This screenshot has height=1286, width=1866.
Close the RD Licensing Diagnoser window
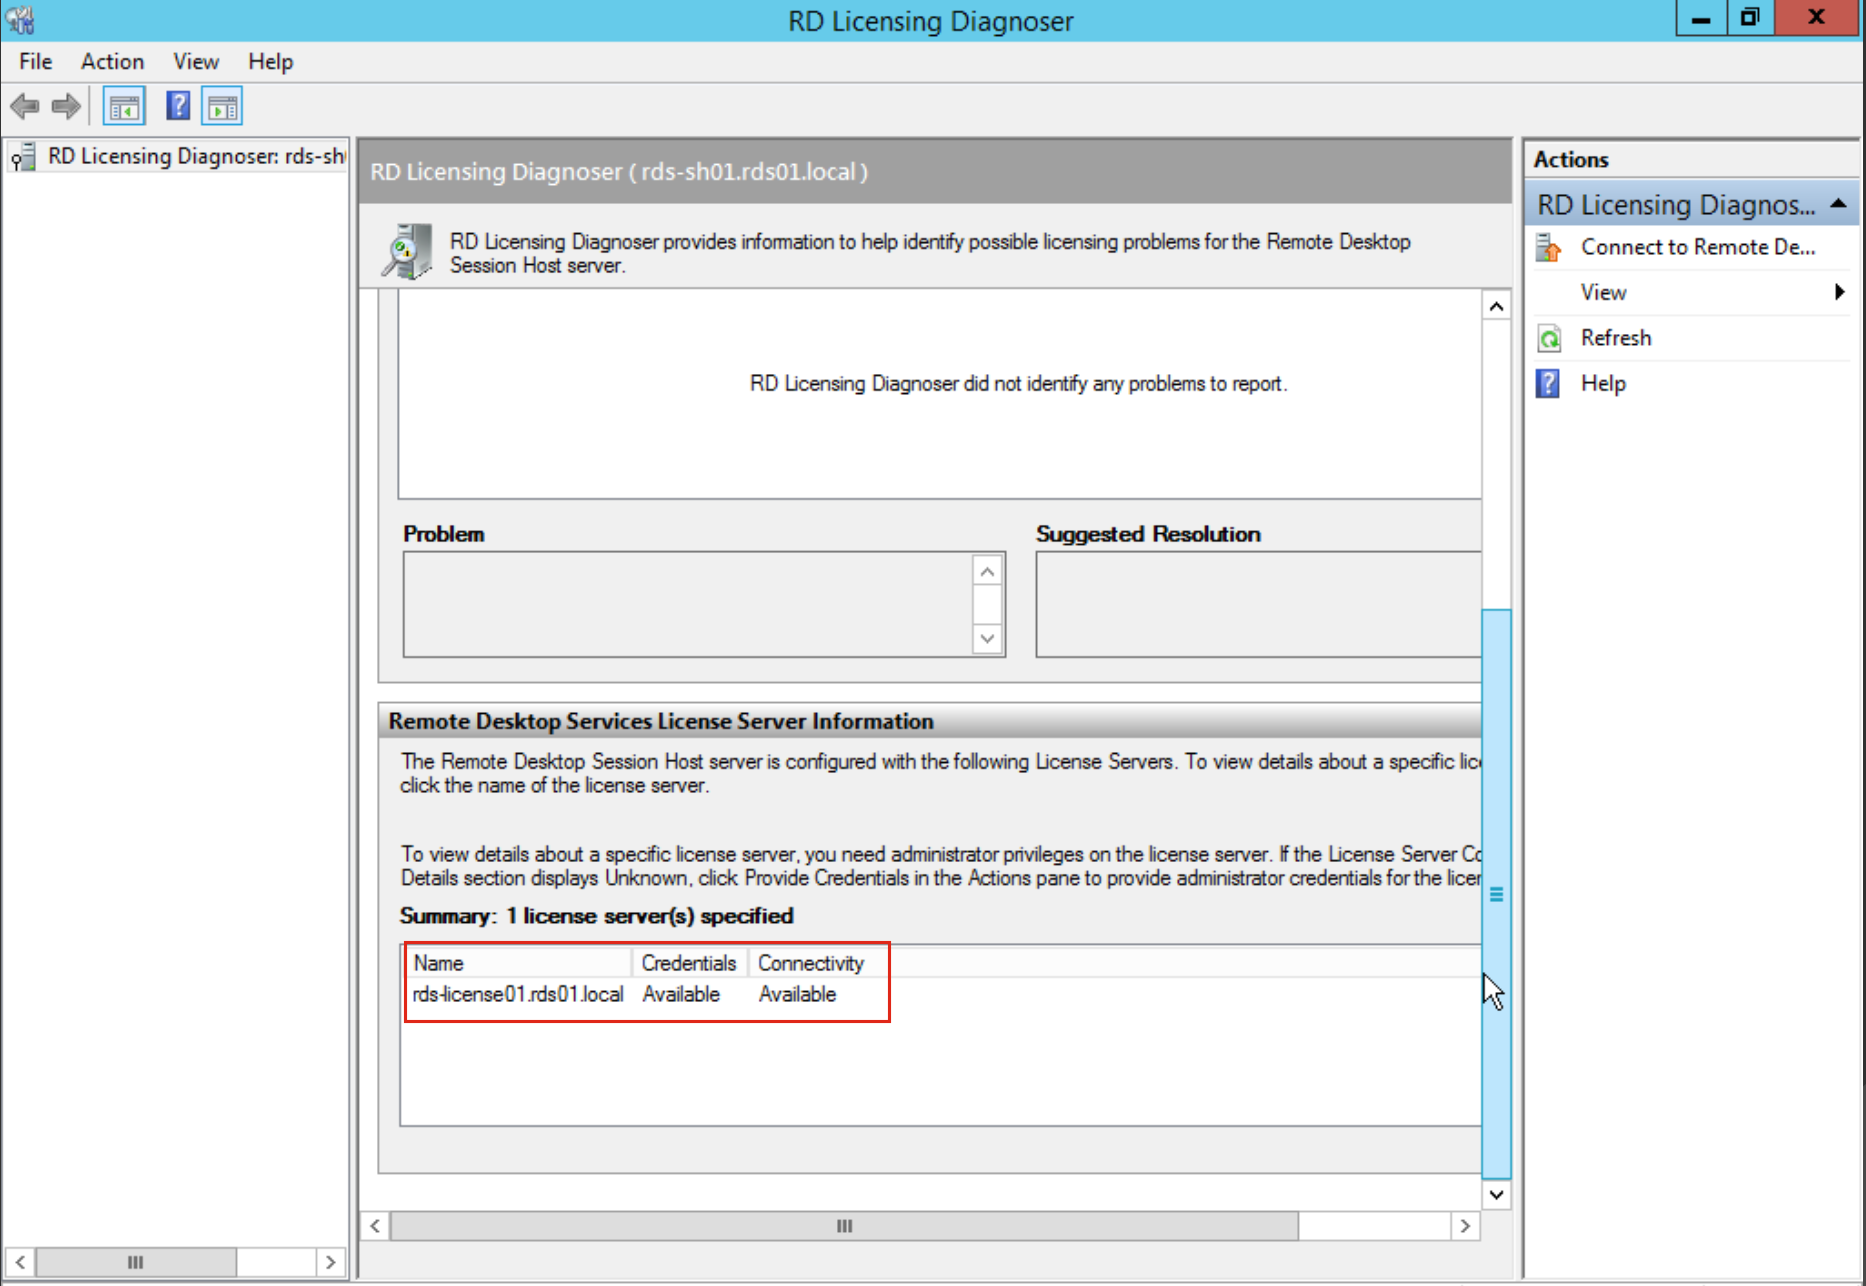pos(1817,18)
